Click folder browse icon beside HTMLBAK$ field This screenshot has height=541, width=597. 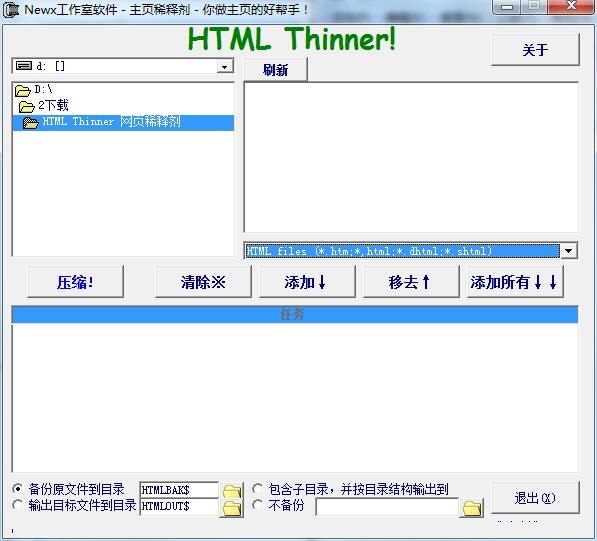click(232, 491)
